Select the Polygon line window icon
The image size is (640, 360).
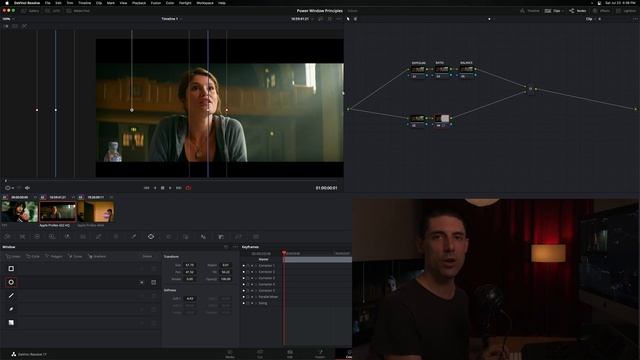[x=11, y=296]
